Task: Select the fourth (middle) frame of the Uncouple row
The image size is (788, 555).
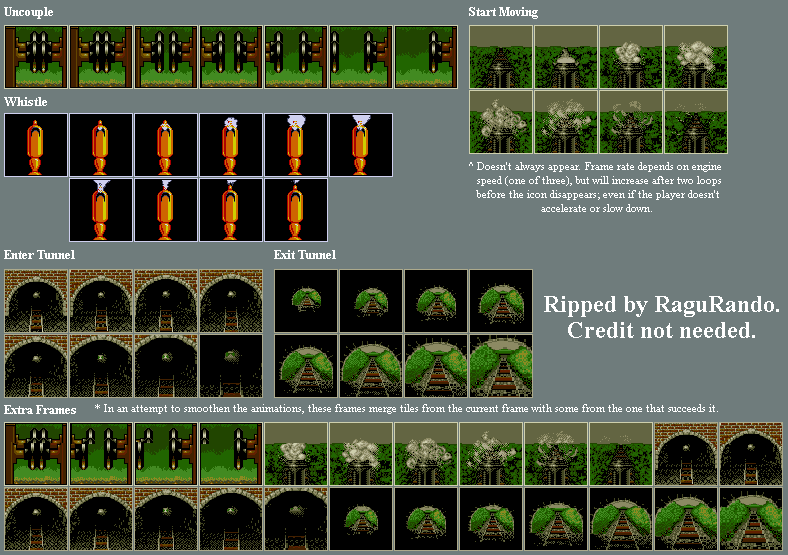Action: point(231,57)
